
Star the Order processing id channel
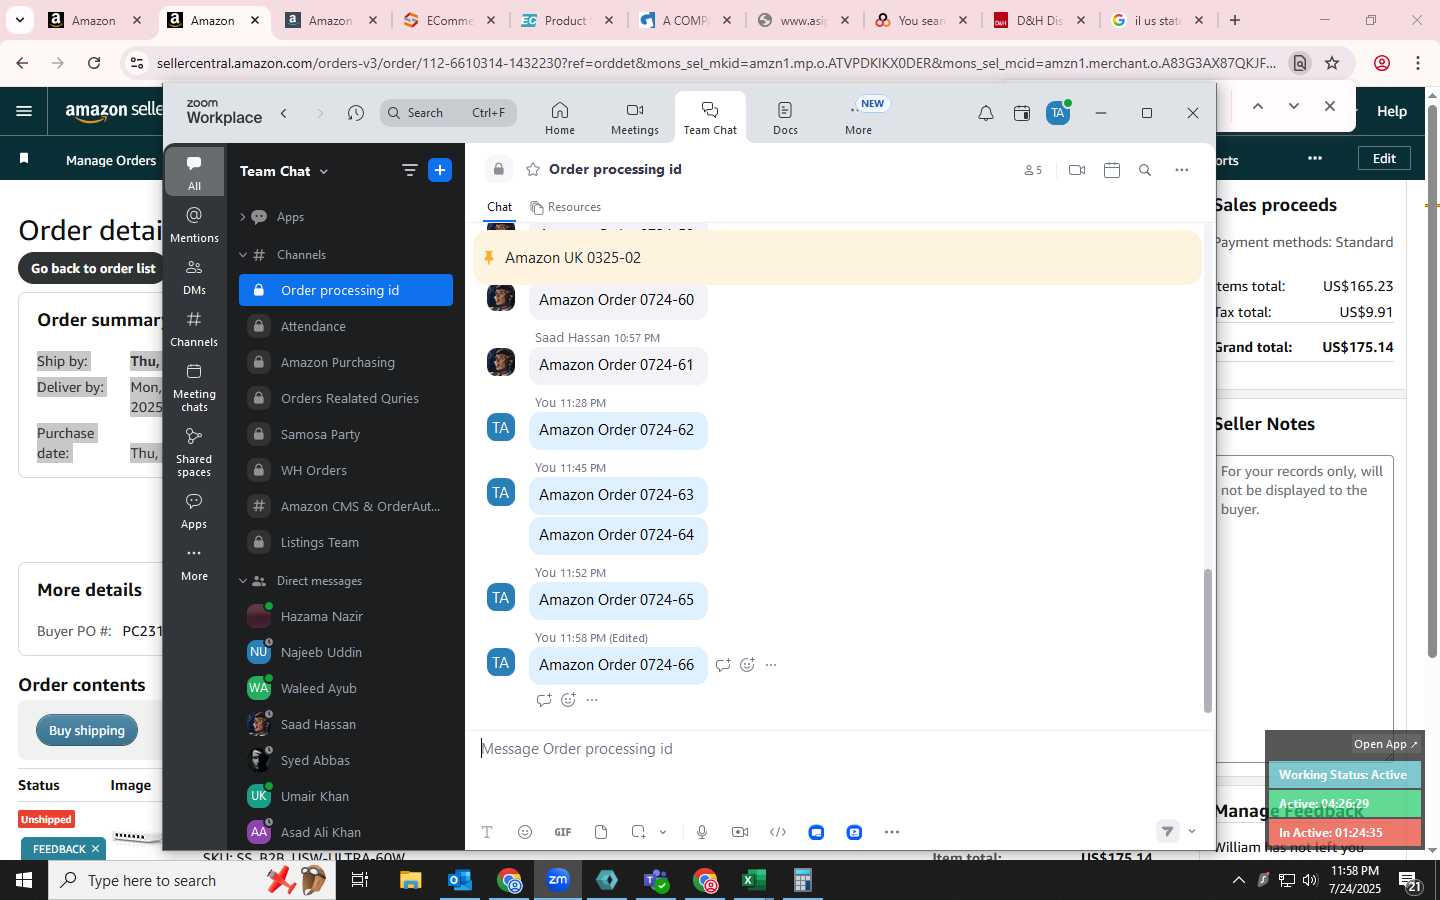click(533, 169)
